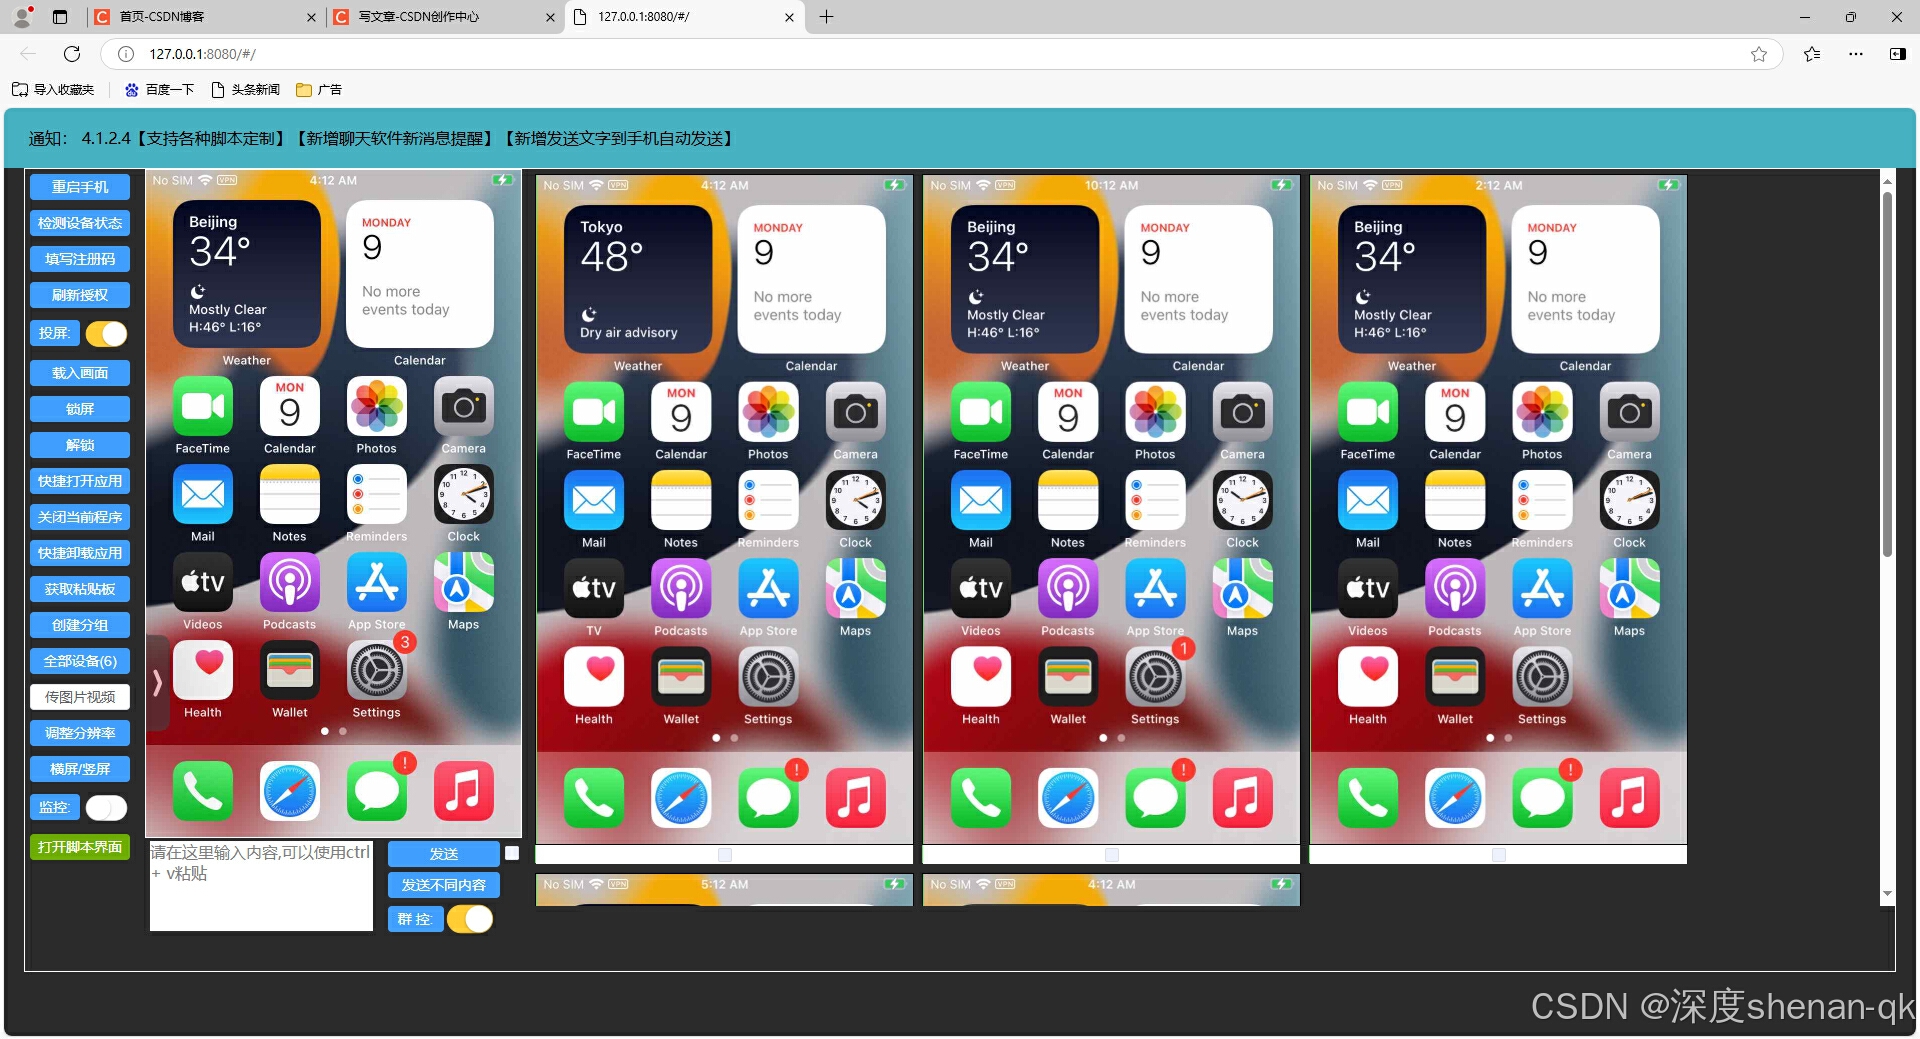This screenshot has width=1920, height=1039.
Task: Open the browser favorites list icon
Action: pos(1812,54)
